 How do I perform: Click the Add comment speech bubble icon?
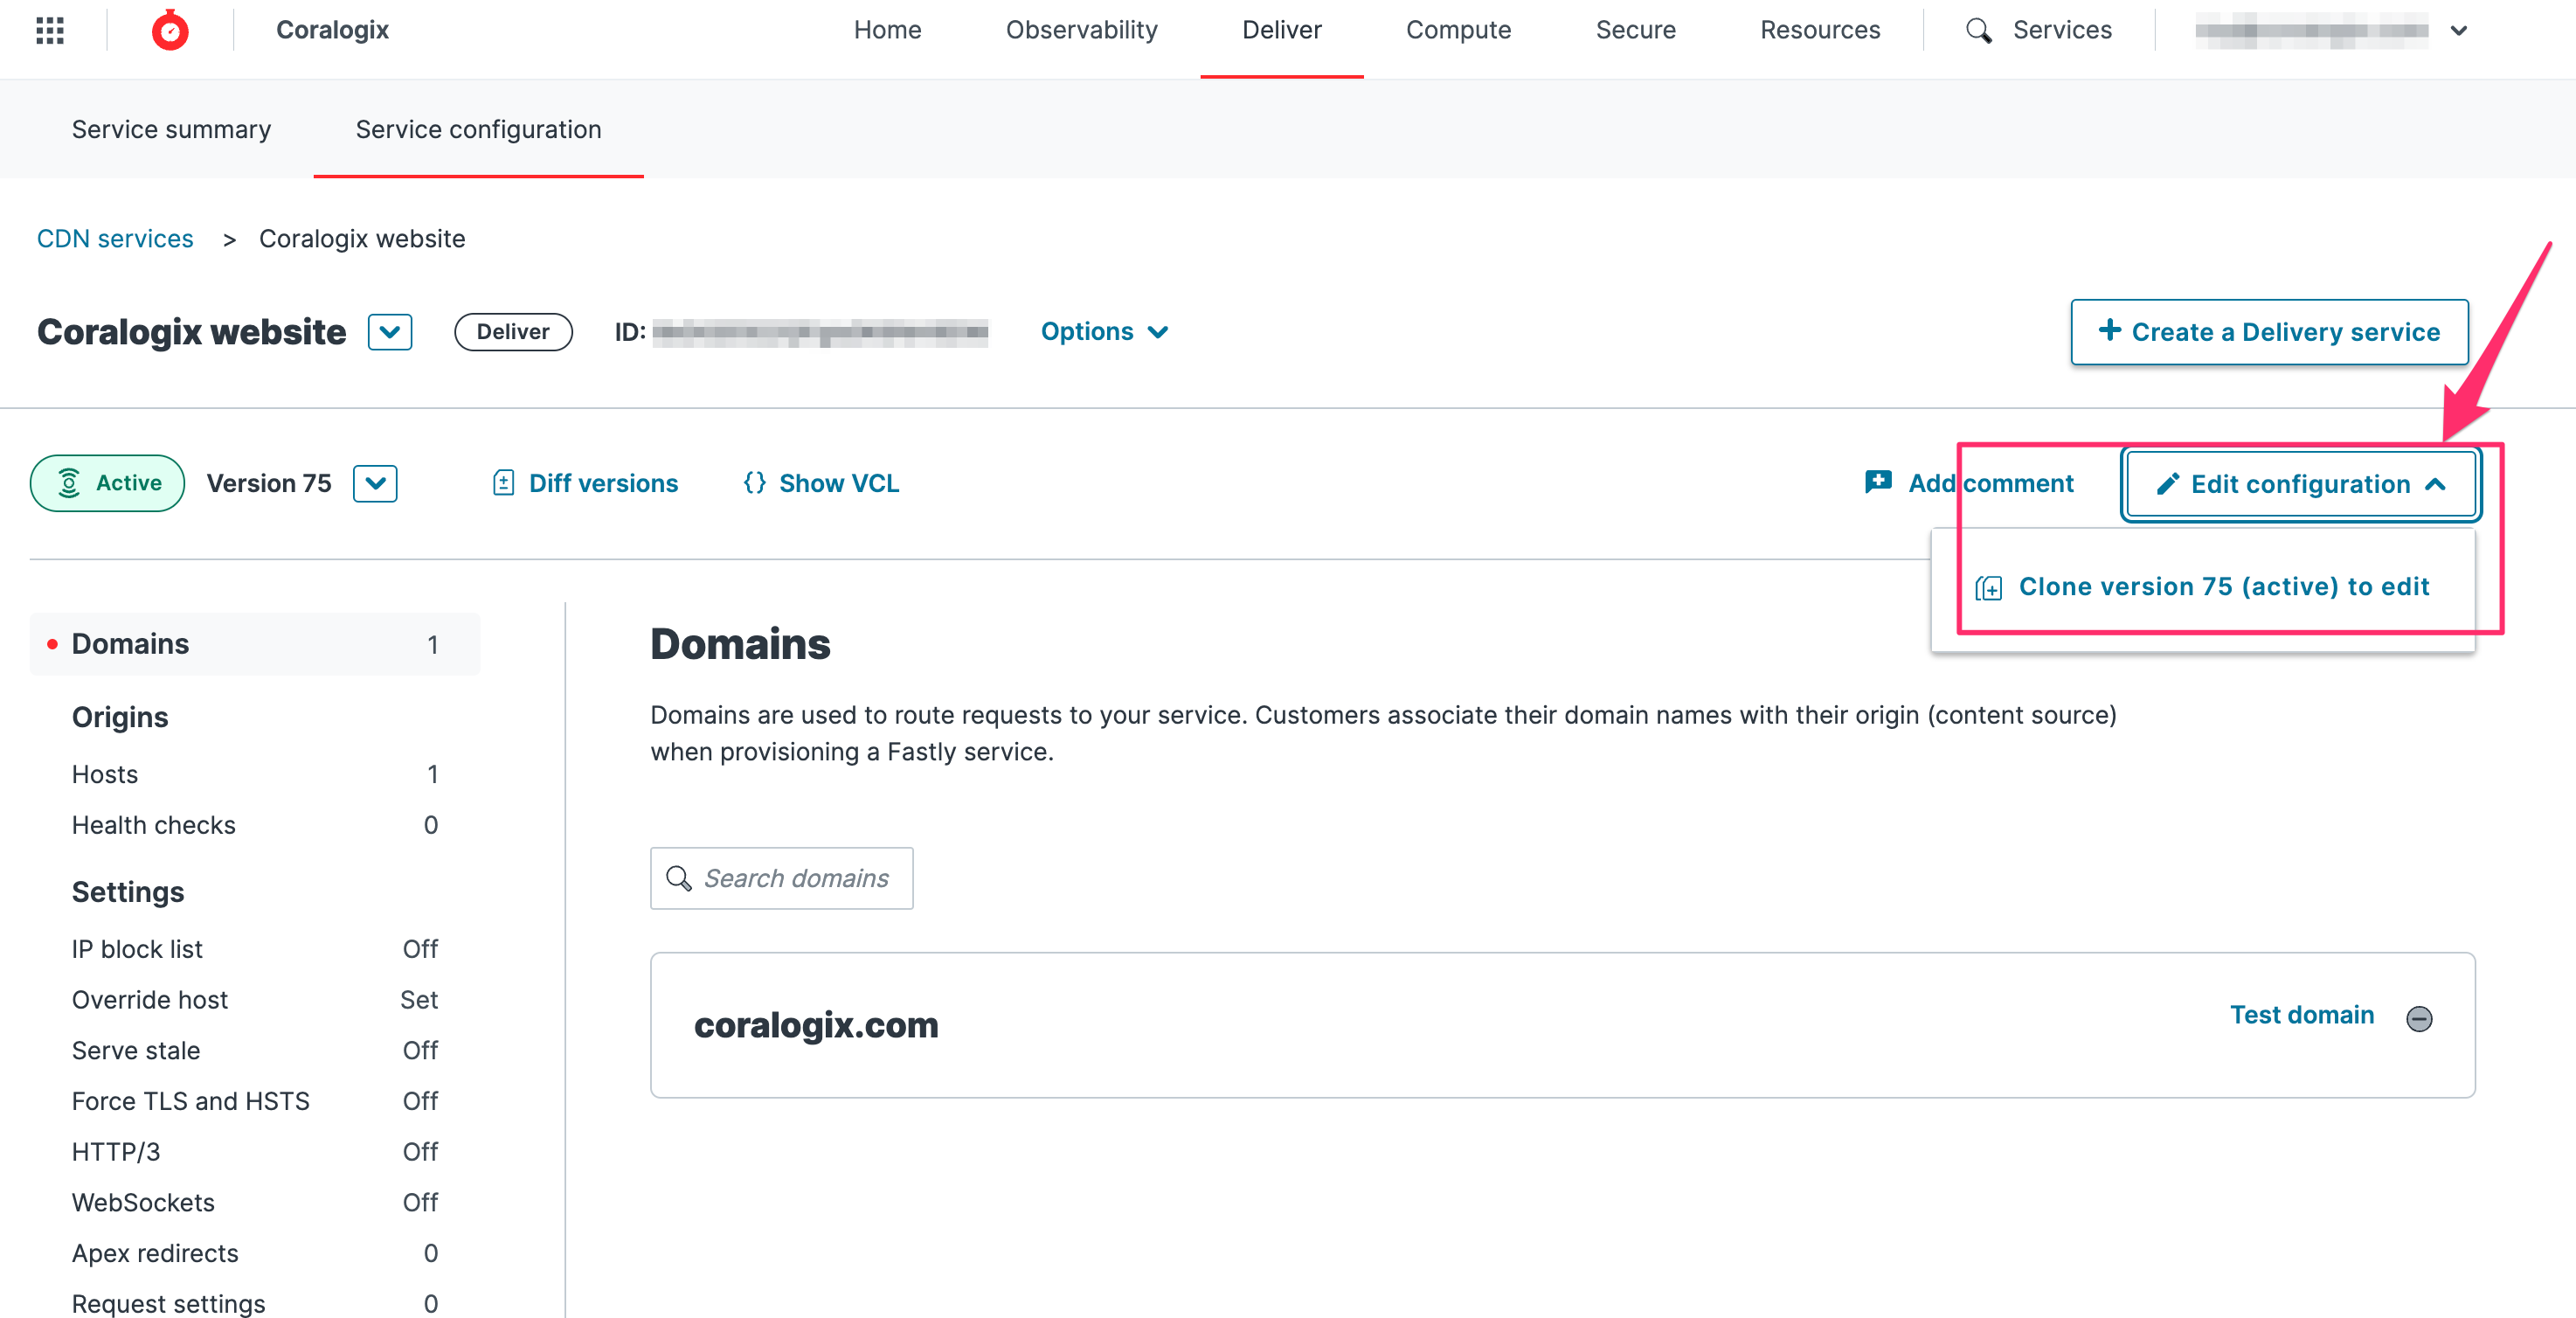pos(1878,482)
